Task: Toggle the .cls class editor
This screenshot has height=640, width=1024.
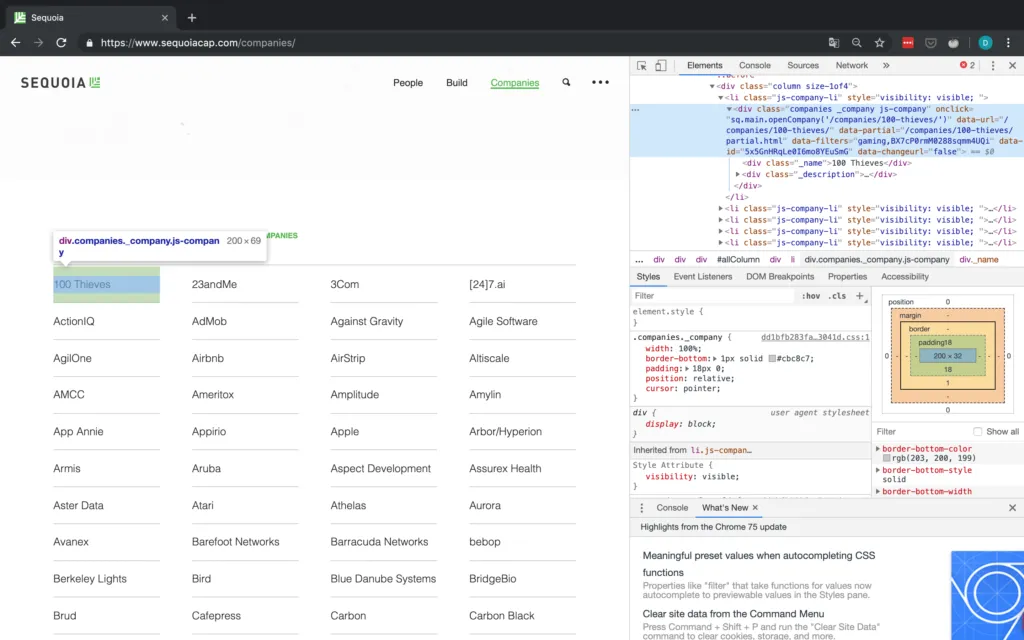Action: (837, 296)
